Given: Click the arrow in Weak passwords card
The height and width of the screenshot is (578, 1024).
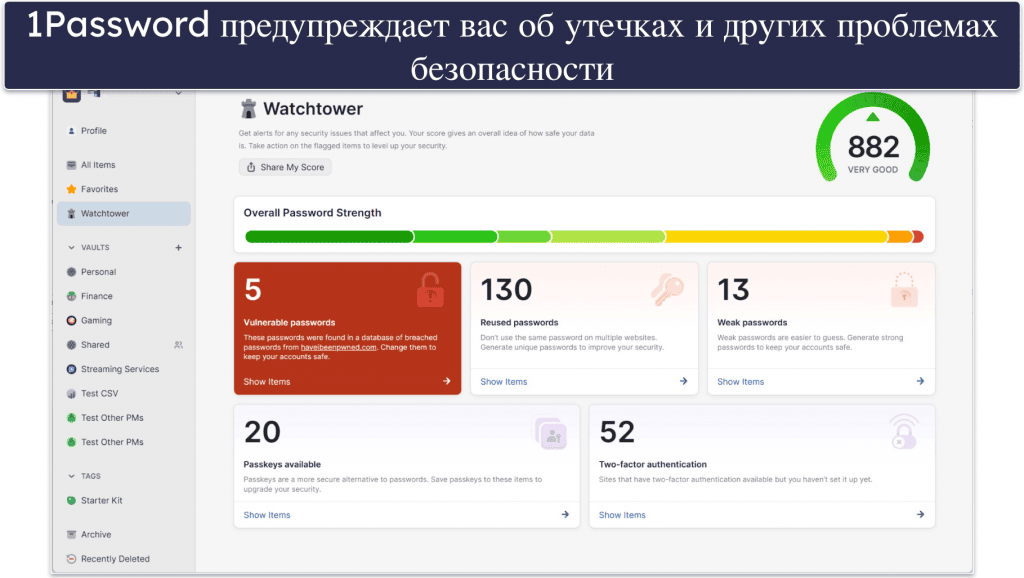Looking at the screenshot, I should pos(920,381).
